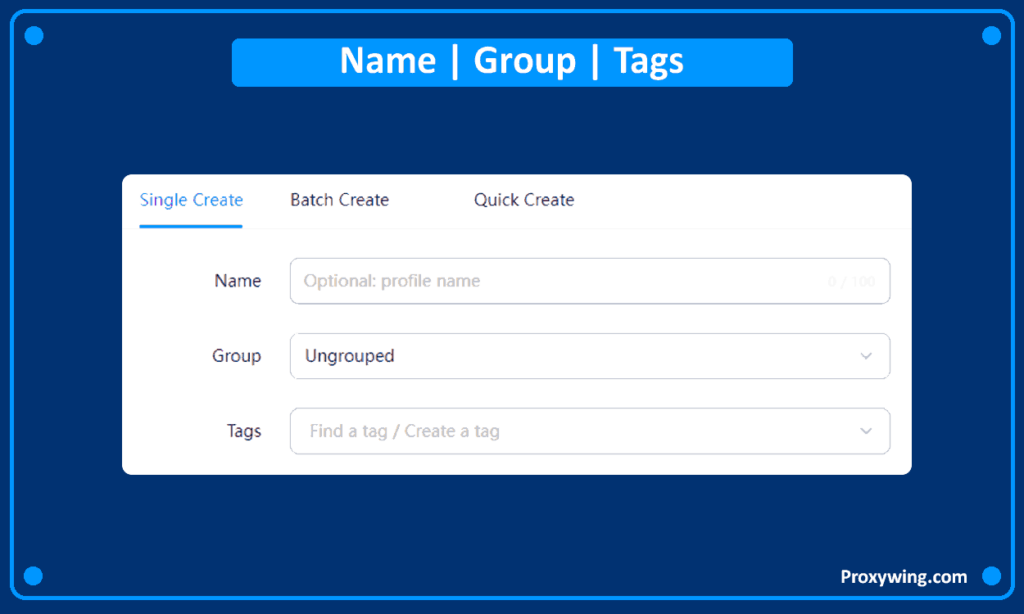Screen dimensions: 1024x614
Task: Click the 0 / 100 character counter
Action: (x=851, y=282)
